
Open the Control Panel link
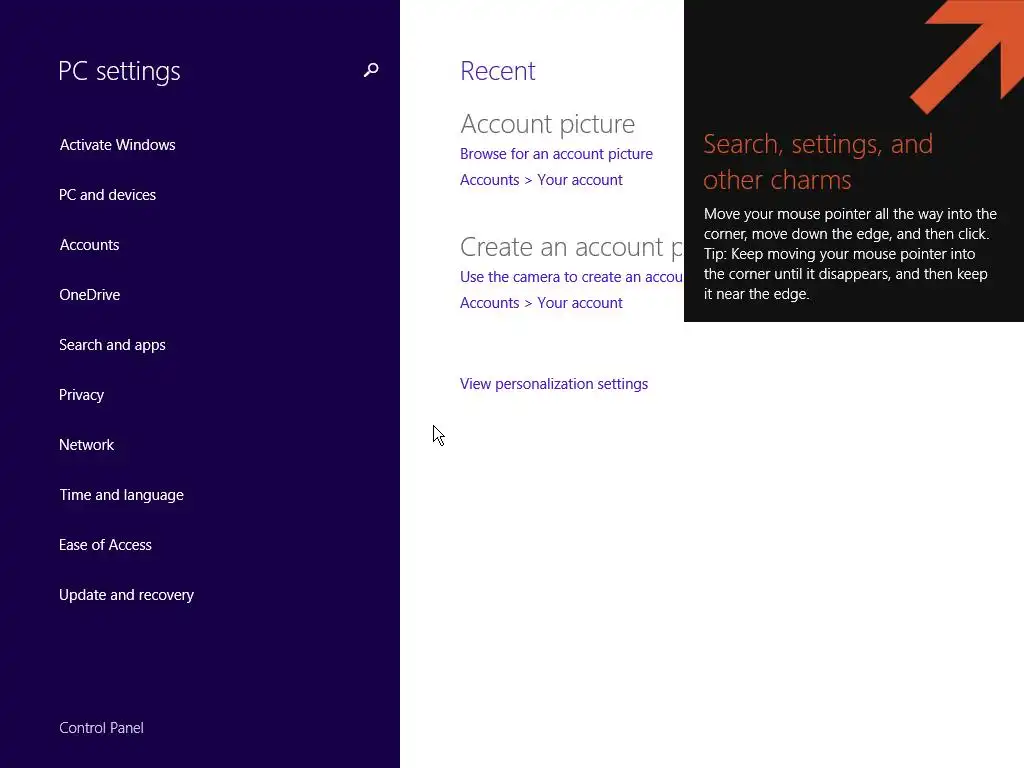(101, 728)
